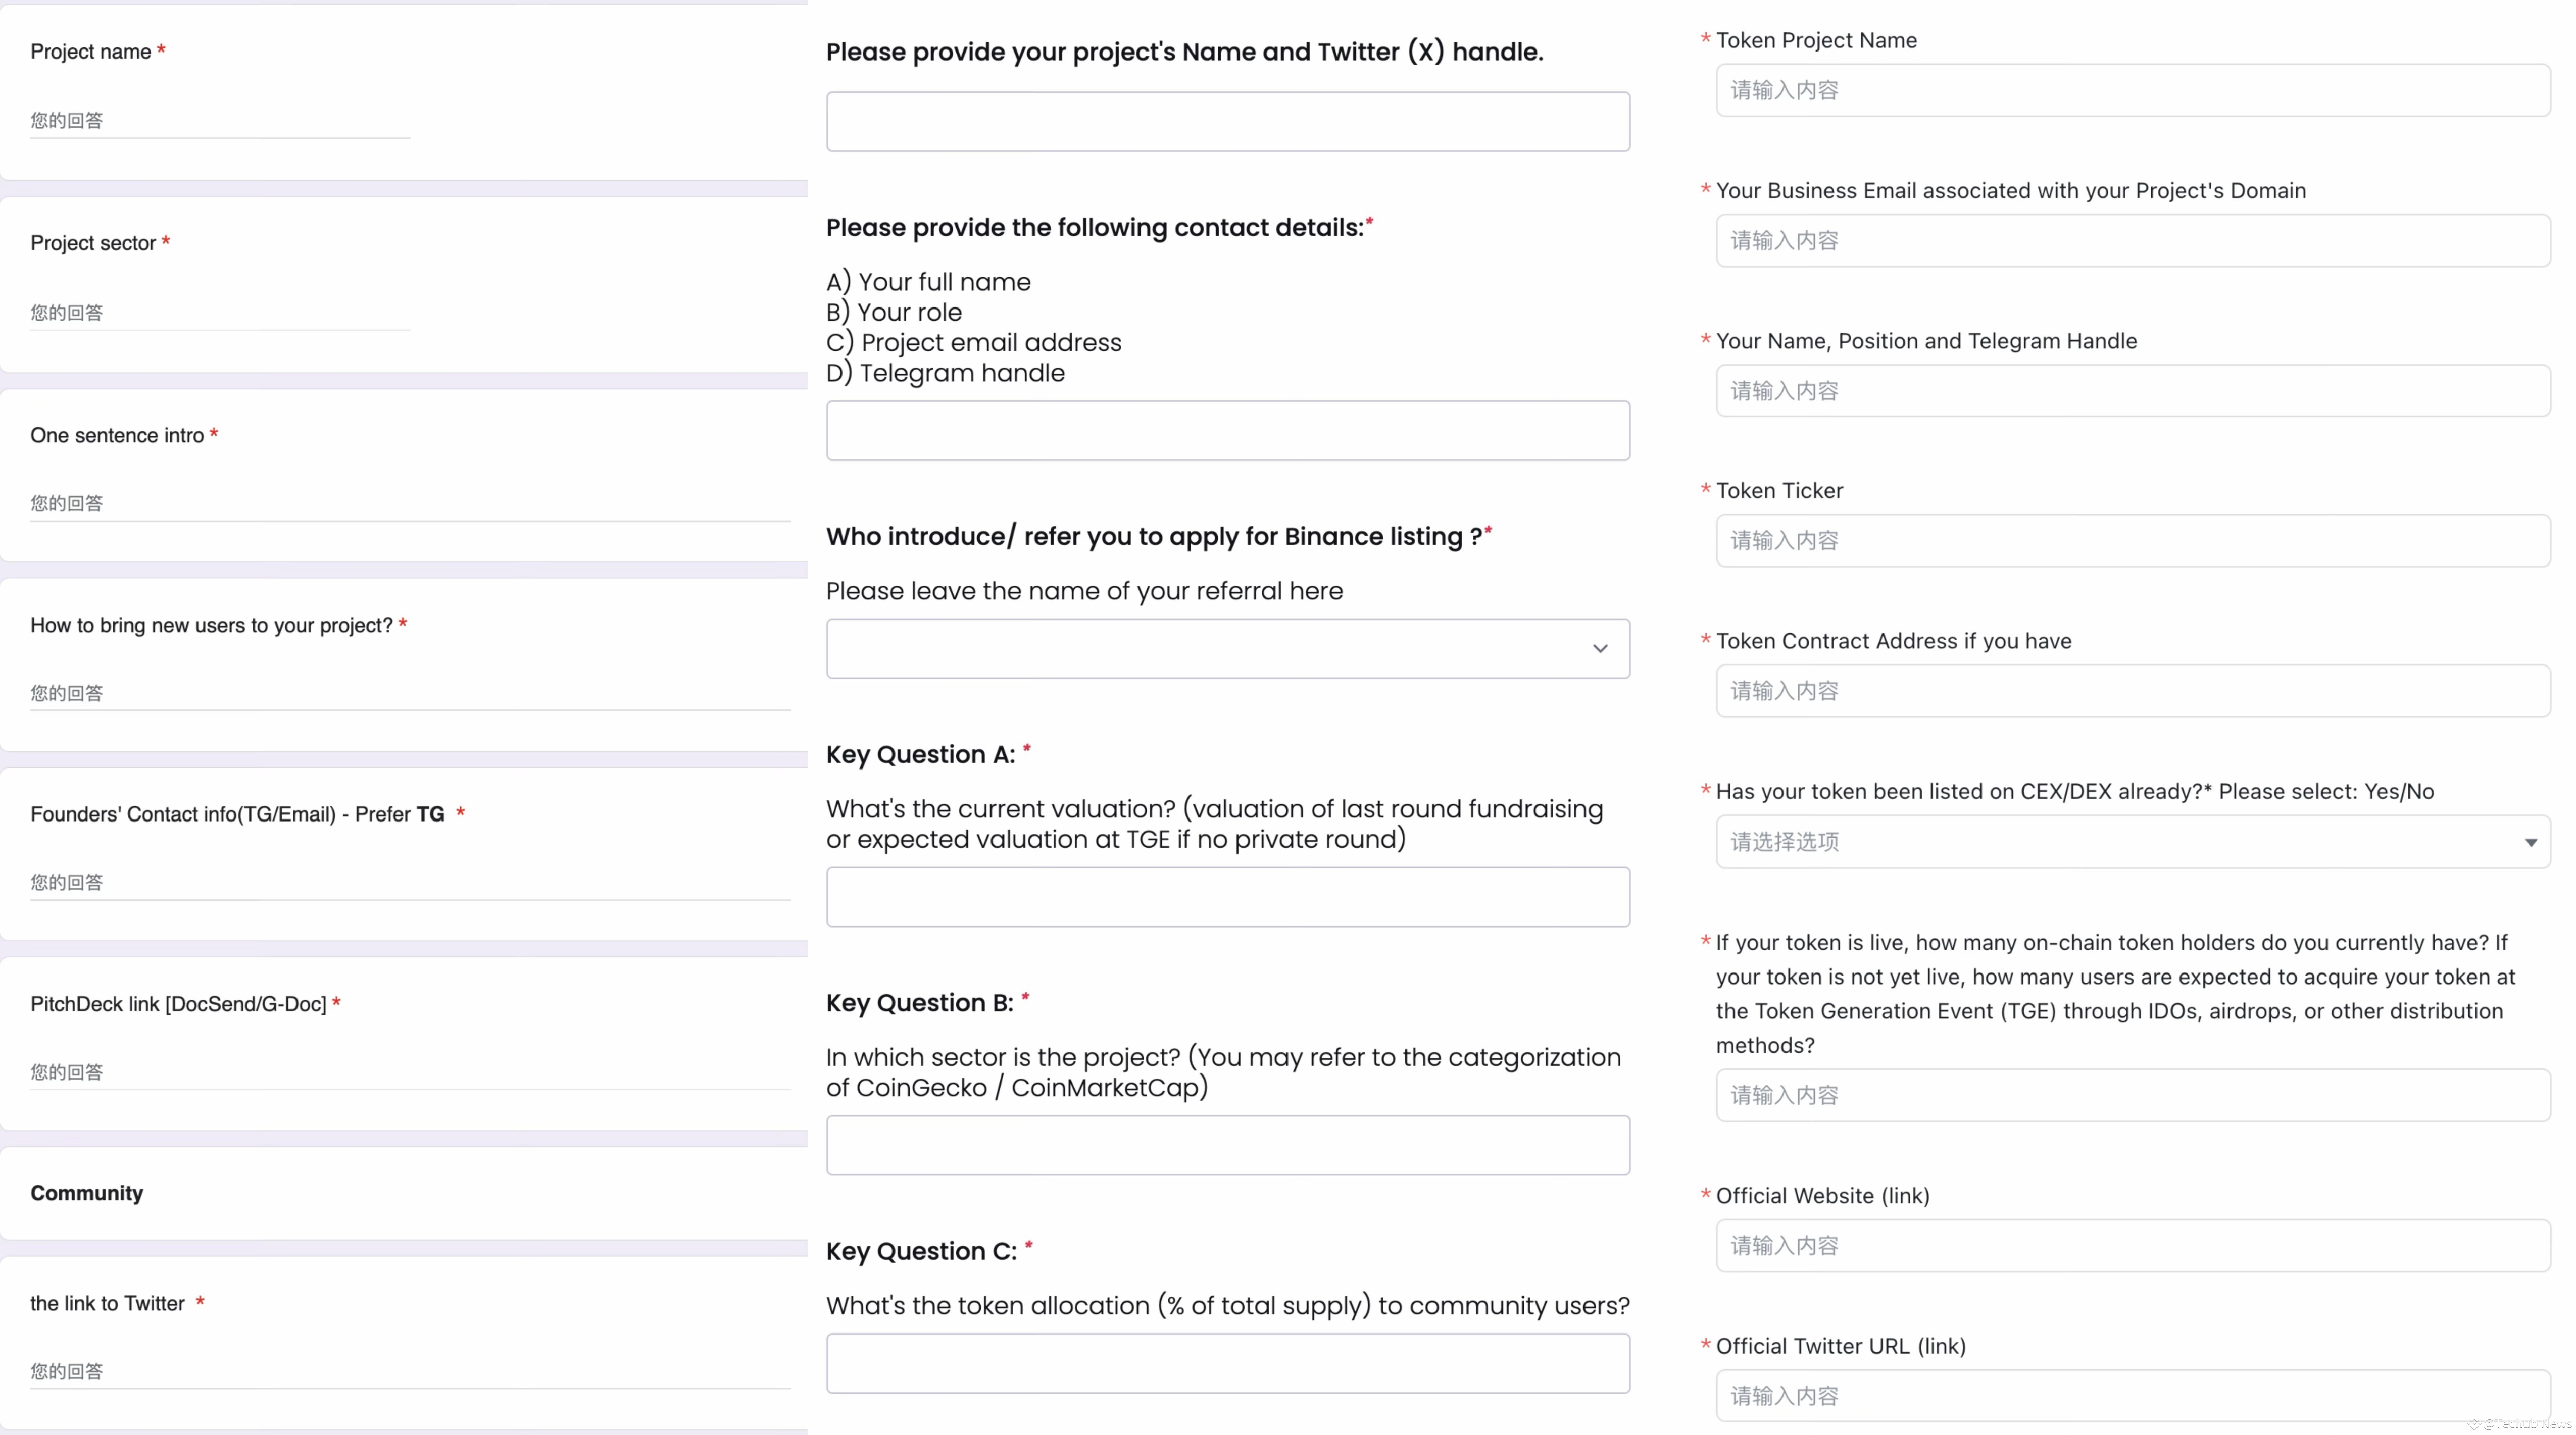Click the project Name and Twitter handle box
Screen dimensions: 2576x1435
[1227, 122]
